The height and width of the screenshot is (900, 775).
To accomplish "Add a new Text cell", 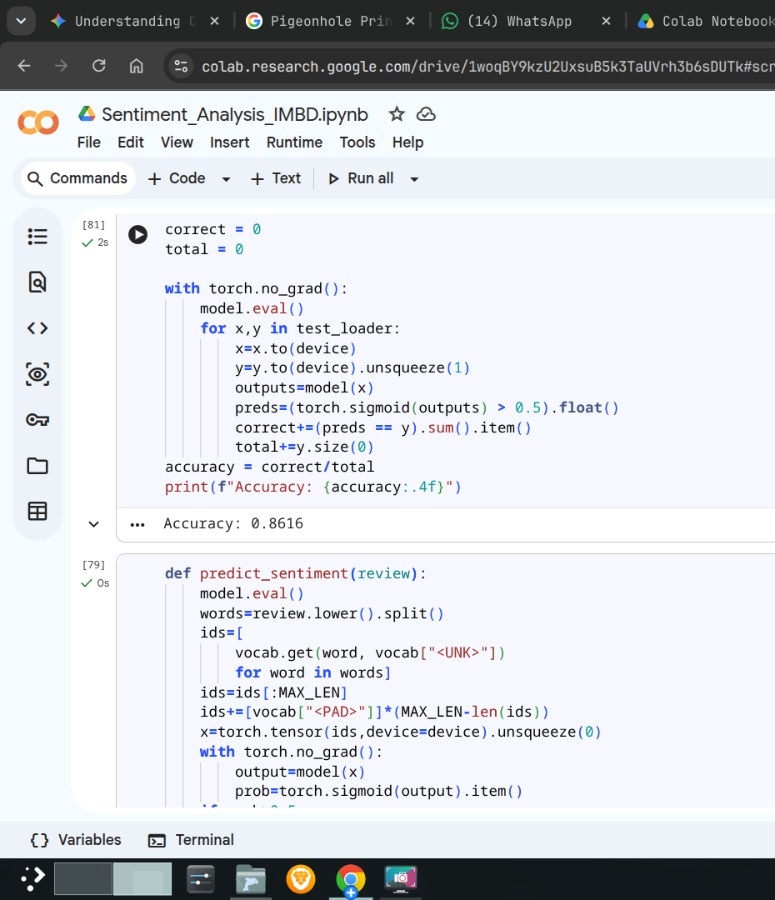I will [276, 179].
